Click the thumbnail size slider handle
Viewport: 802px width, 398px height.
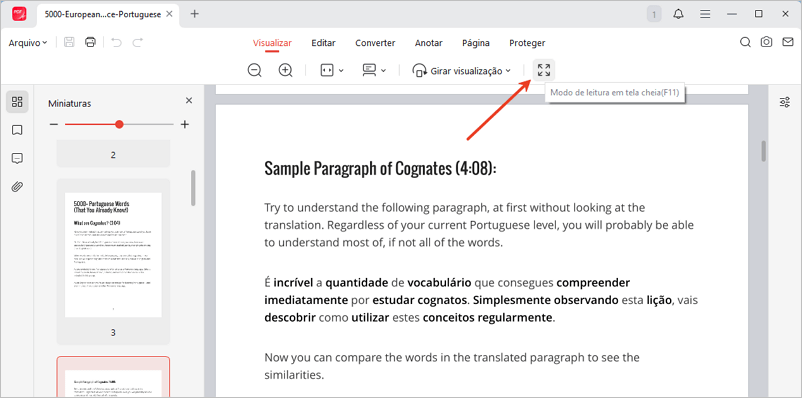pos(119,124)
